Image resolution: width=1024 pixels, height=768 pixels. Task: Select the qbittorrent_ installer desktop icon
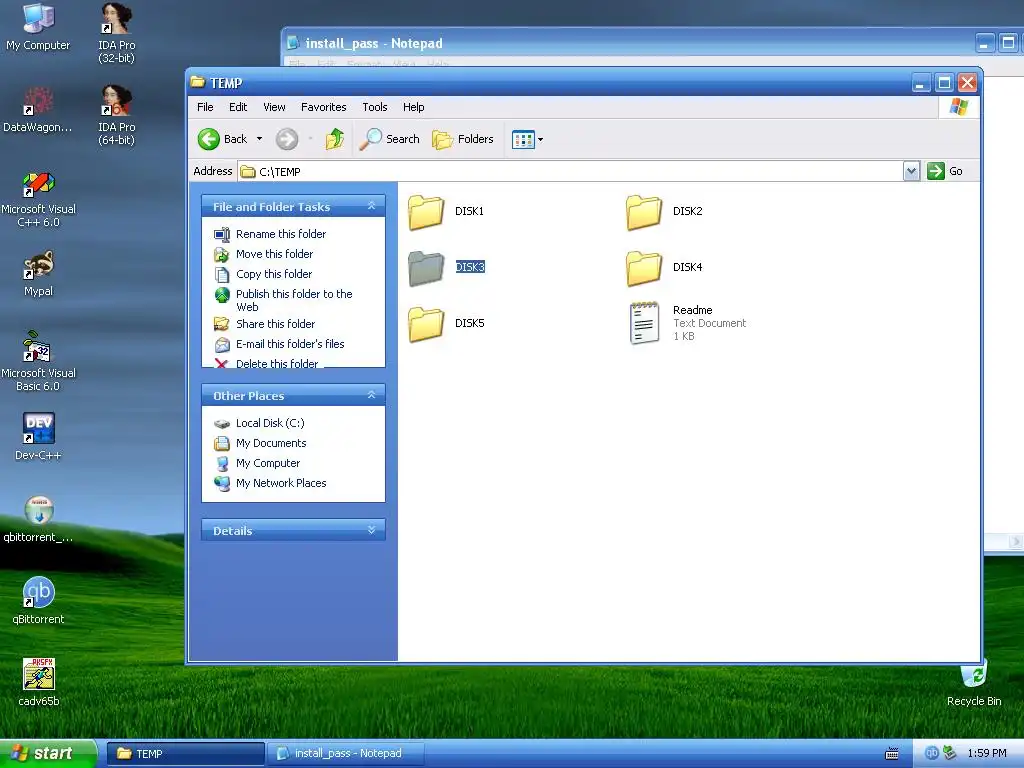point(38,519)
